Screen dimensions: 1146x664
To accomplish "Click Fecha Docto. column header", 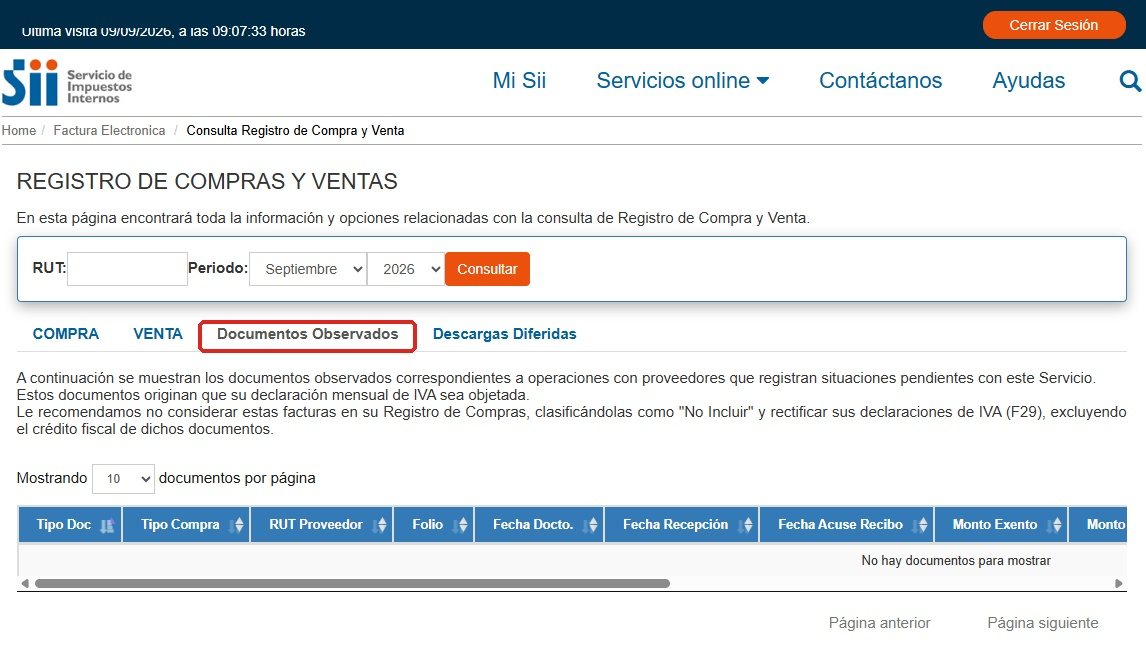I will tap(539, 524).
